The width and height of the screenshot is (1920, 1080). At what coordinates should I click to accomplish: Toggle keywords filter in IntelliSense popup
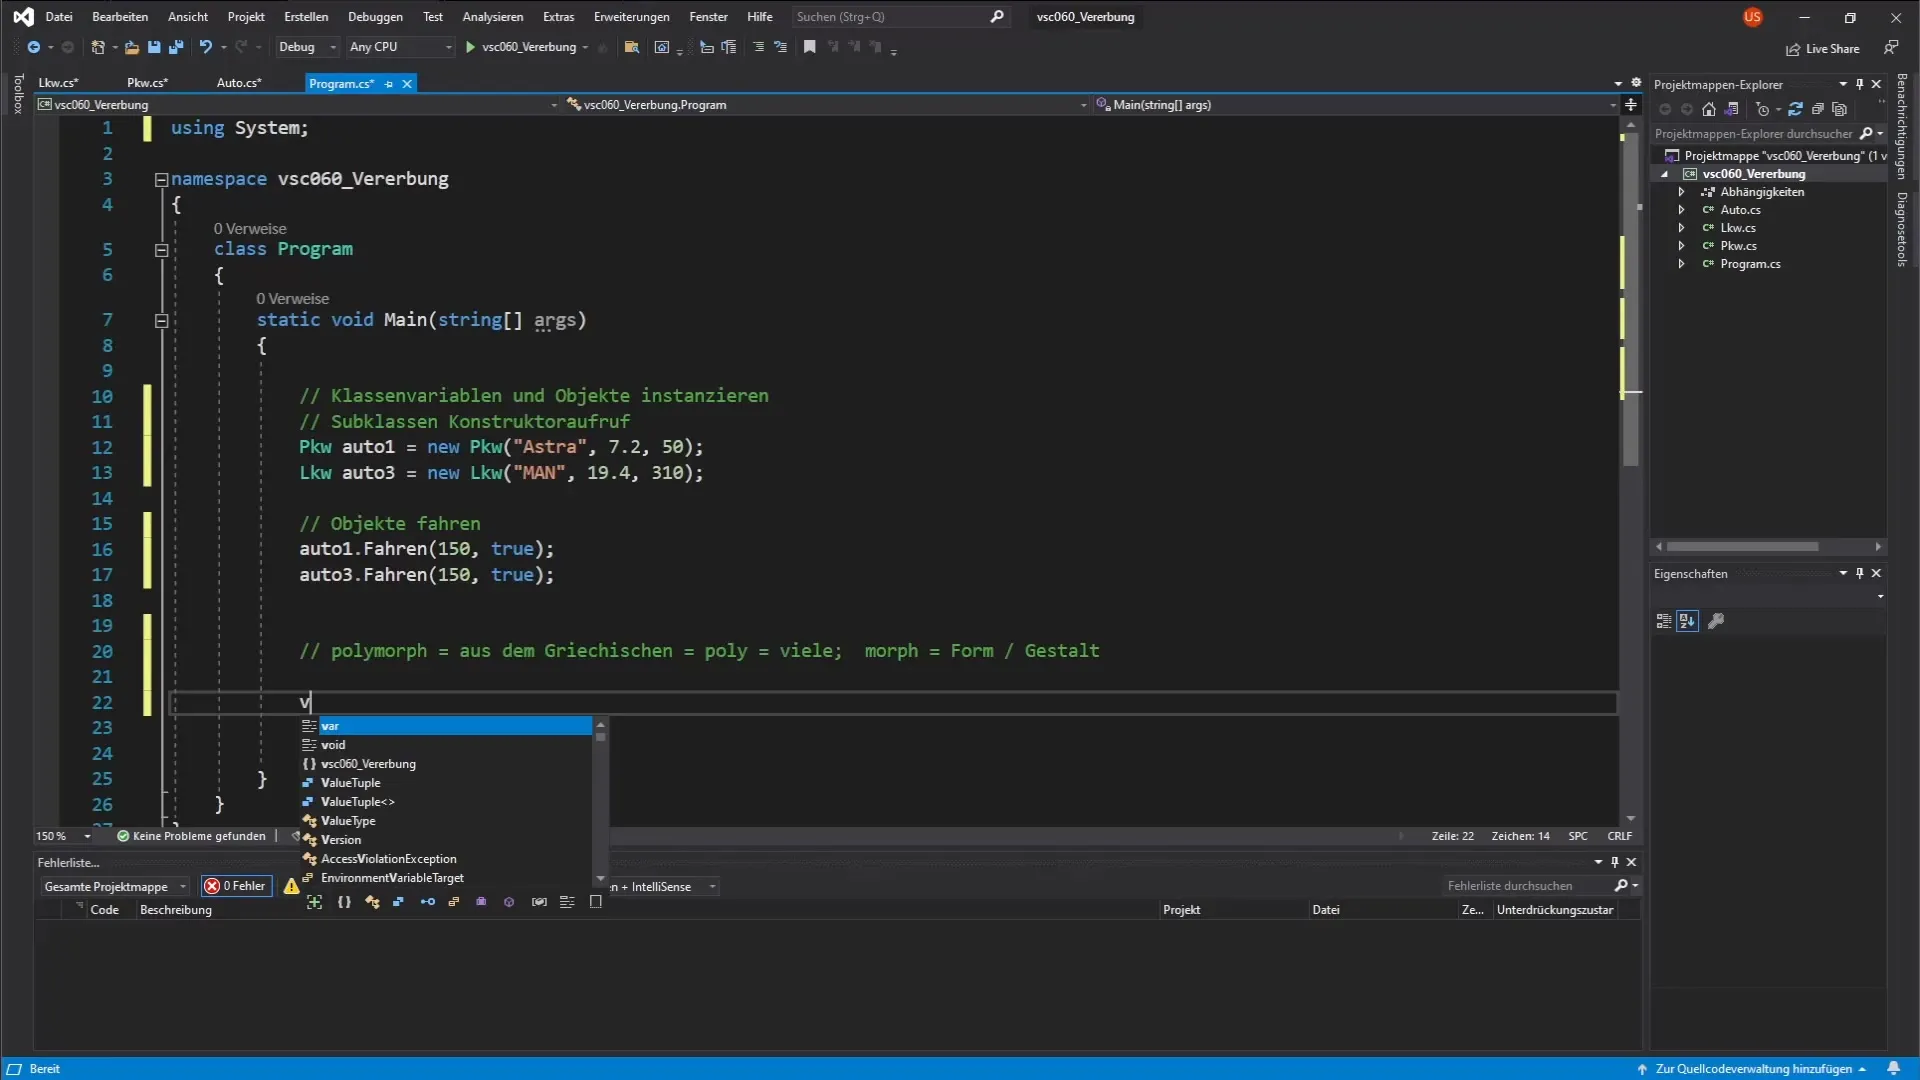[x=567, y=902]
